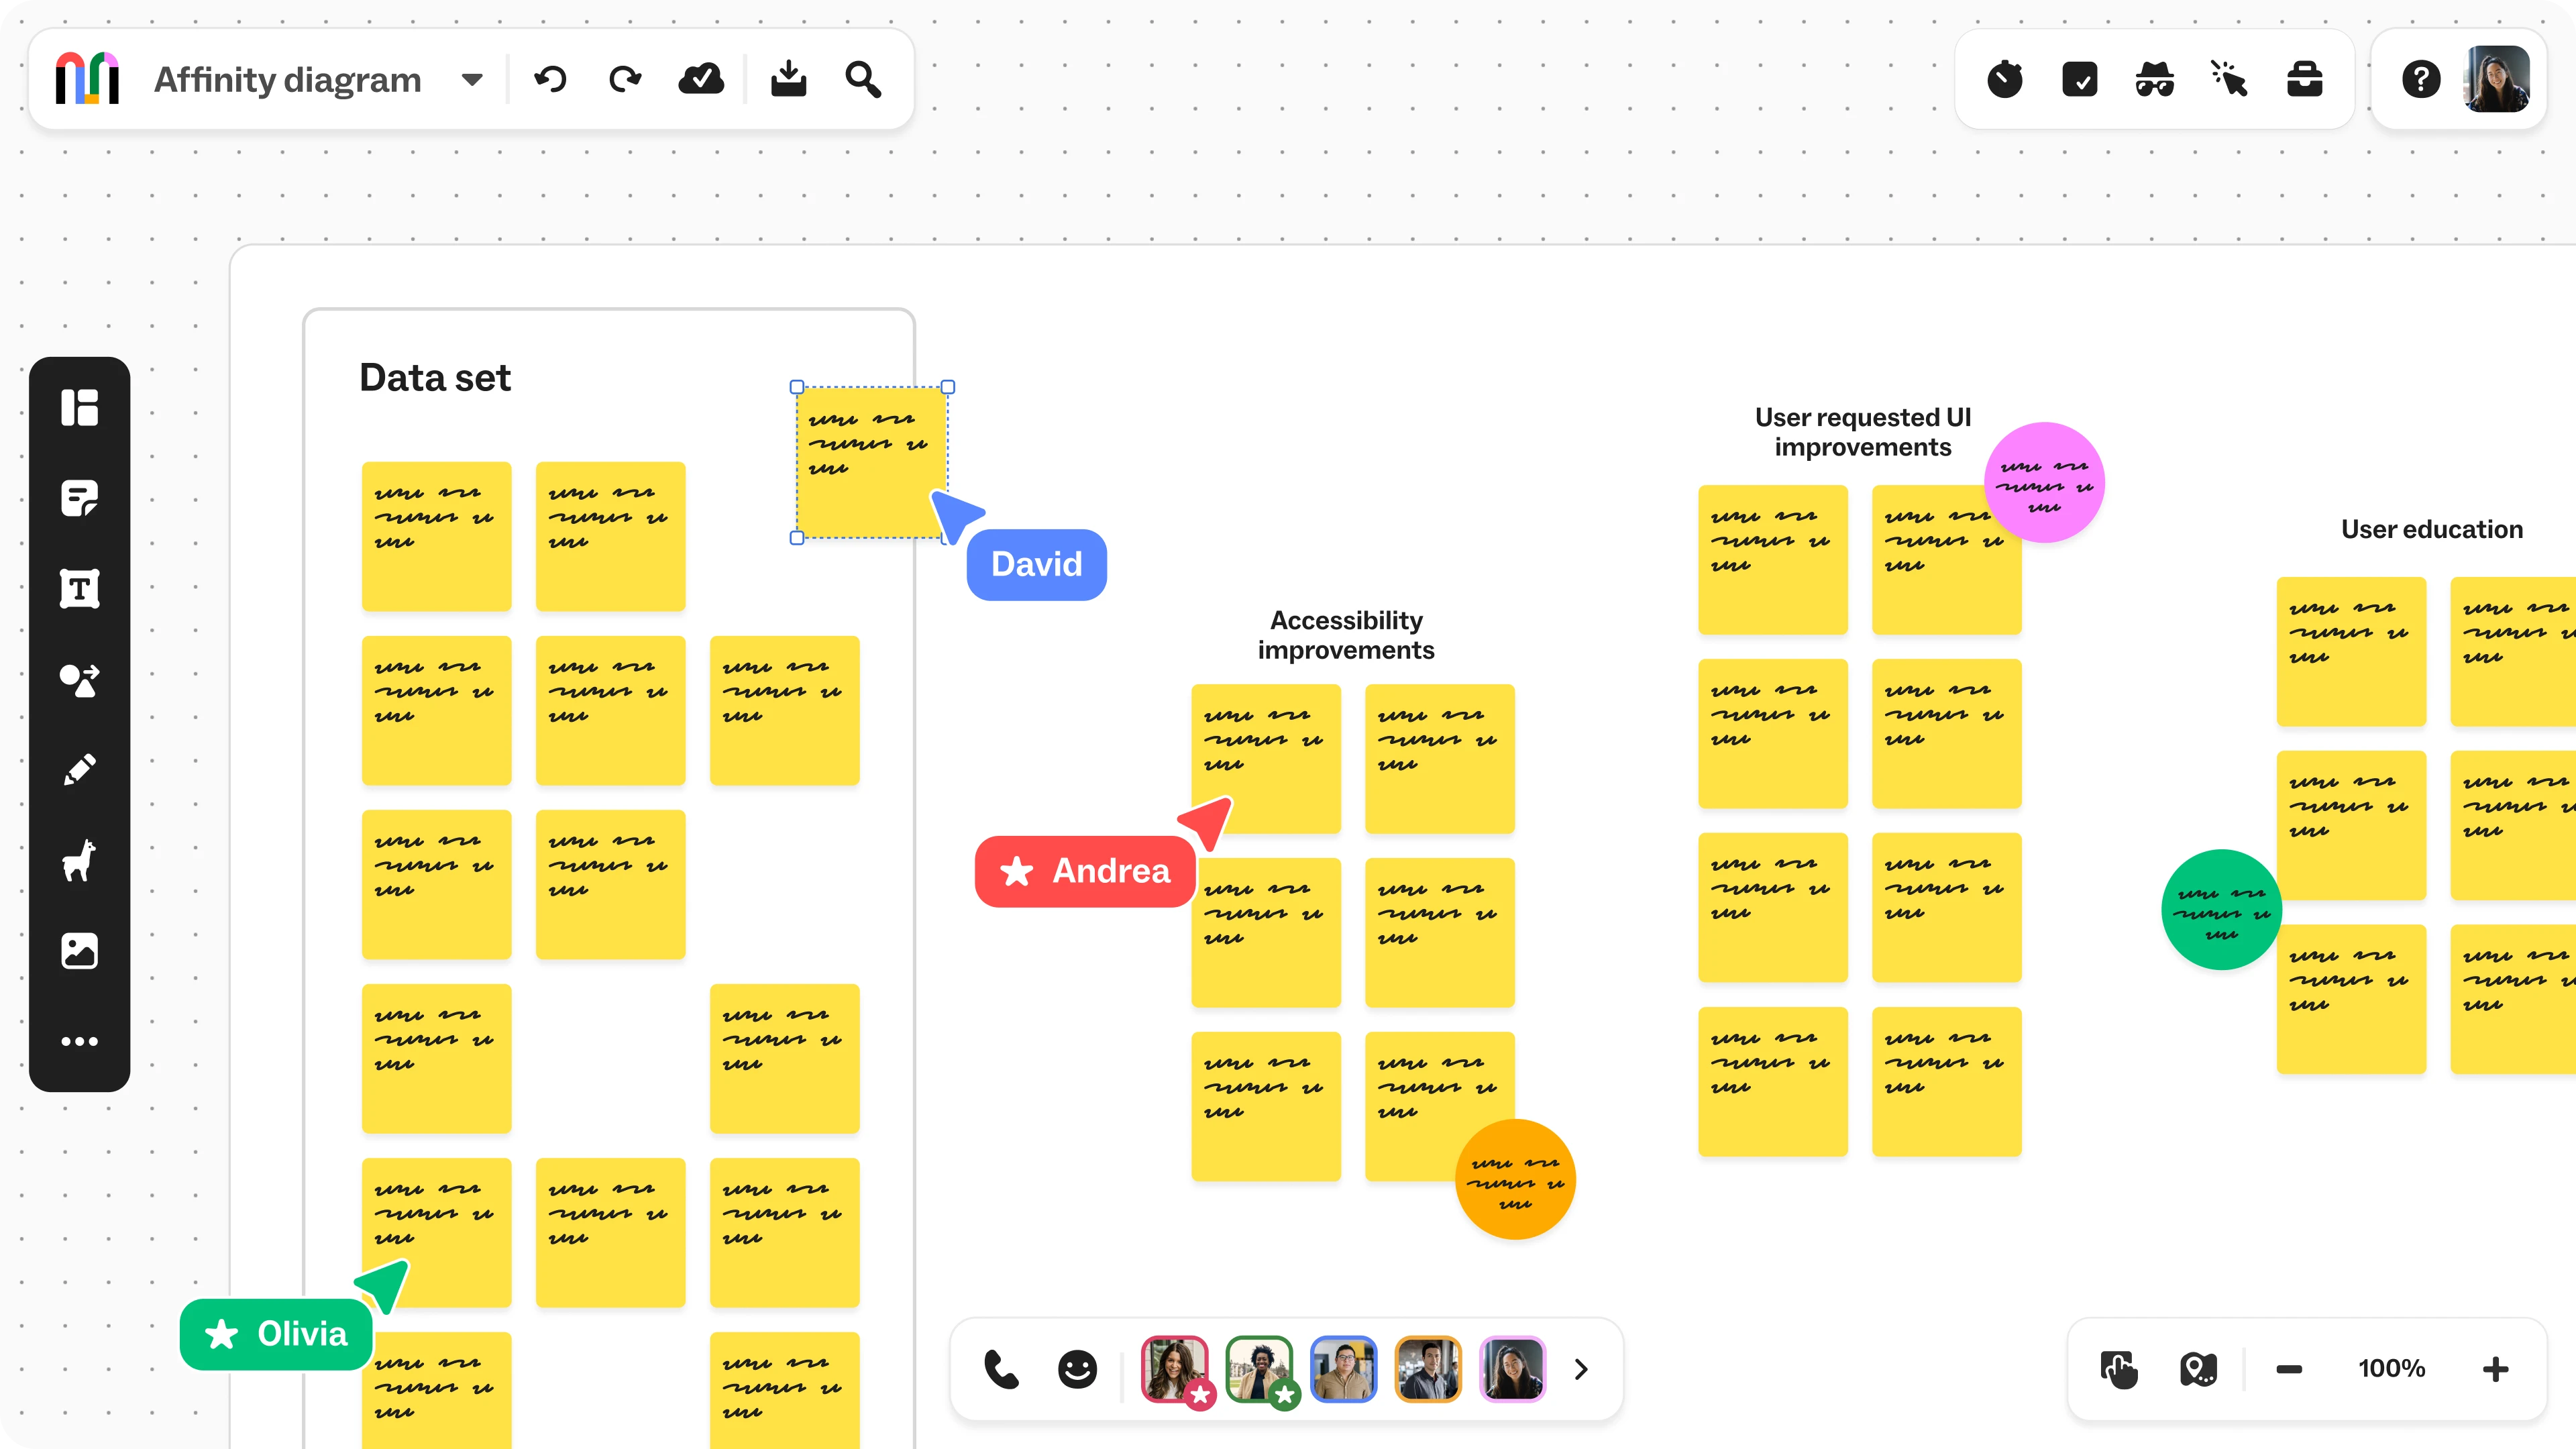Image resolution: width=2576 pixels, height=1449 pixels.
Task: Select the pen drawing tool
Action: [x=79, y=770]
